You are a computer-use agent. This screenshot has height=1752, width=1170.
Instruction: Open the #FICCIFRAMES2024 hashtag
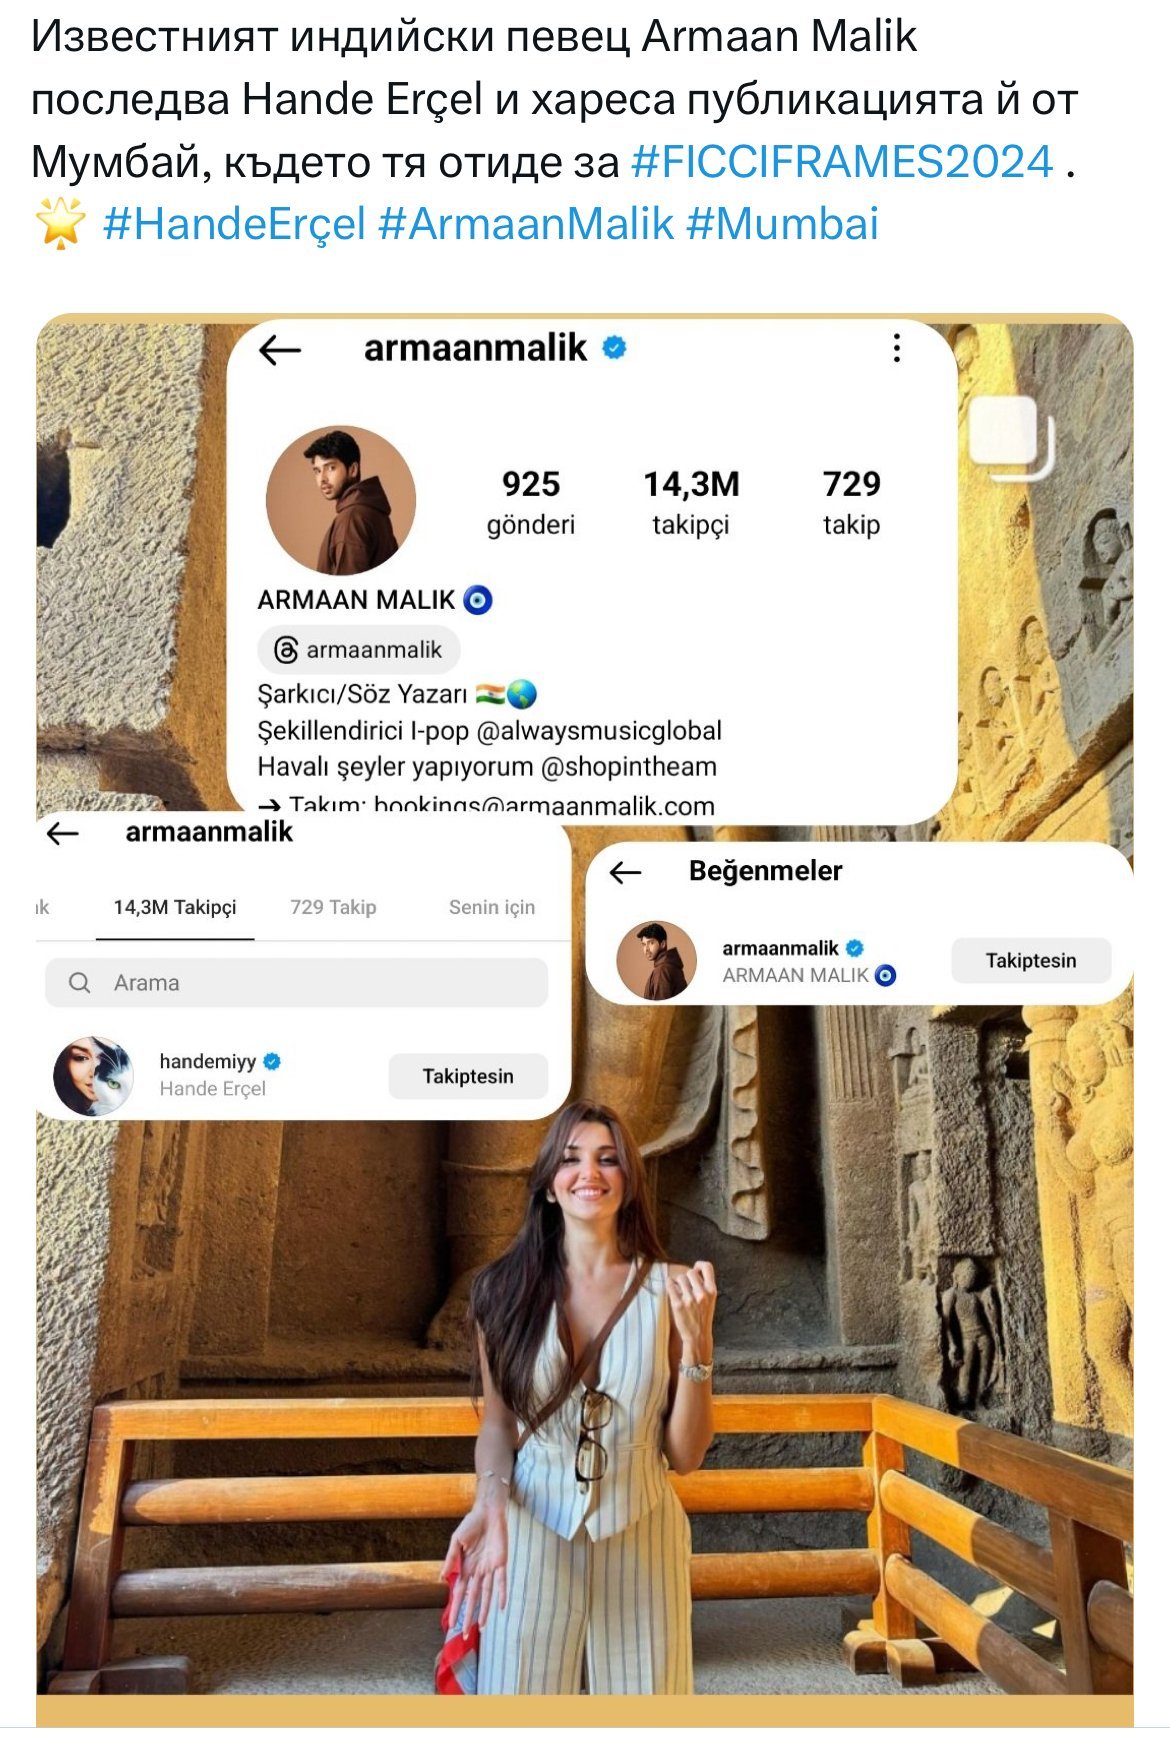(842, 162)
